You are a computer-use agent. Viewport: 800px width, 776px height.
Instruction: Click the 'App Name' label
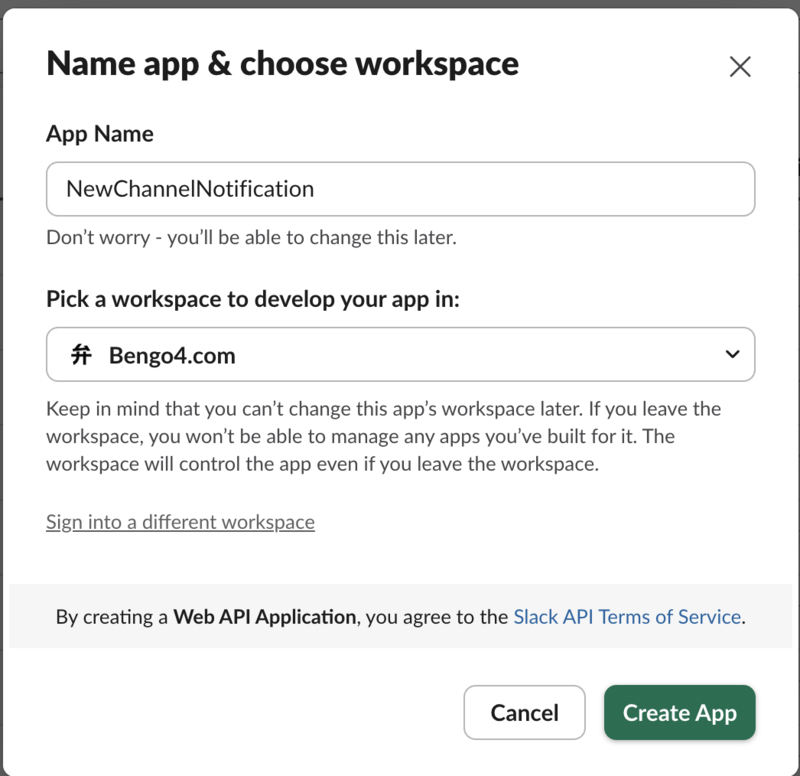[99, 134]
